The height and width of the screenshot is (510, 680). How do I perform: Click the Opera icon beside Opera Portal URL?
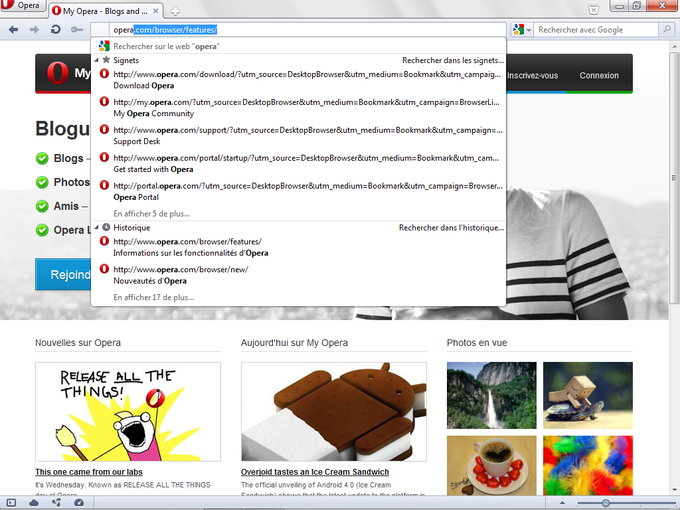click(x=104, y=185)
